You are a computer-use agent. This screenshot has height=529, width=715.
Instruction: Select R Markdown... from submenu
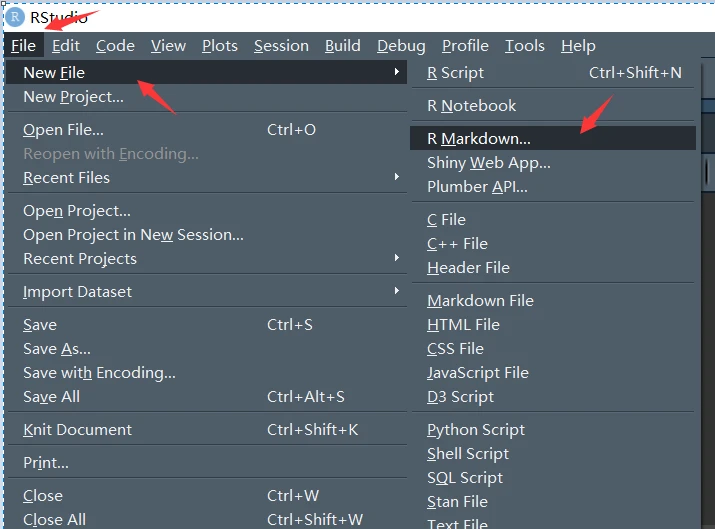(479, 139)
